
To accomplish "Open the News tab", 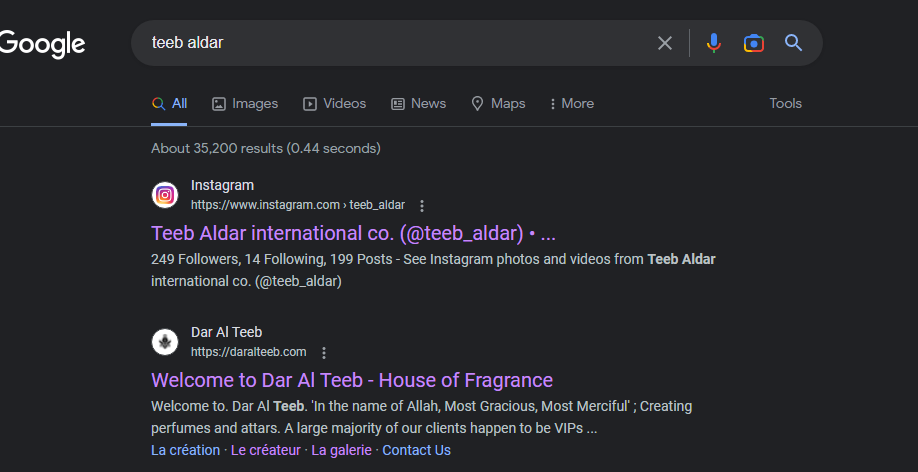I will point(419,104).
